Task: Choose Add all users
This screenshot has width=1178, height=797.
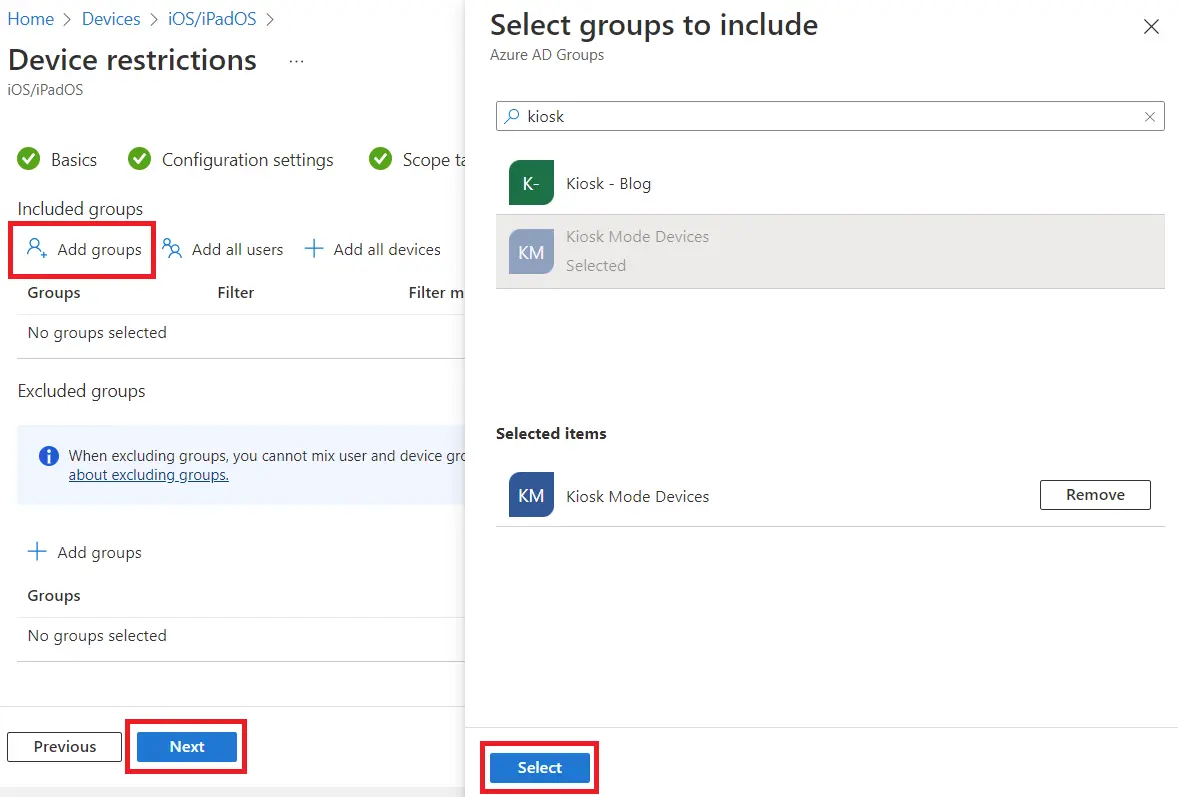Action: [223, 249]
